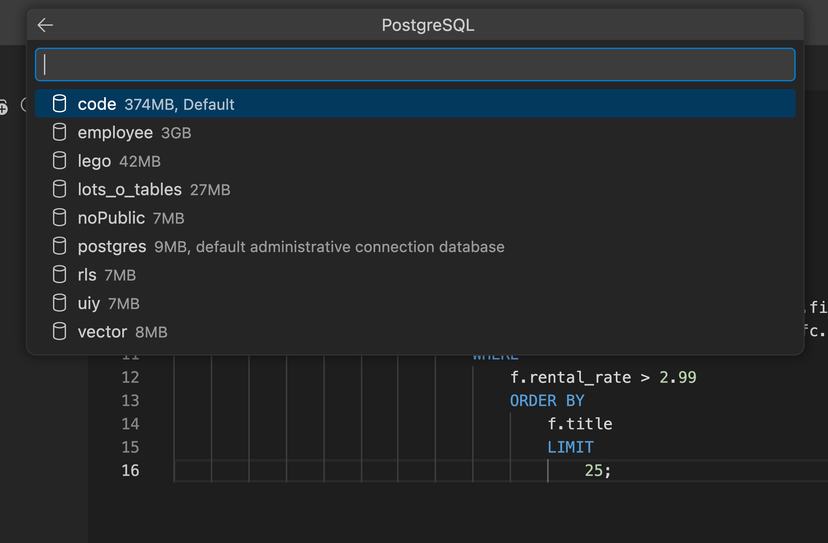Click the database icon beside uiy

coord(60,303)
